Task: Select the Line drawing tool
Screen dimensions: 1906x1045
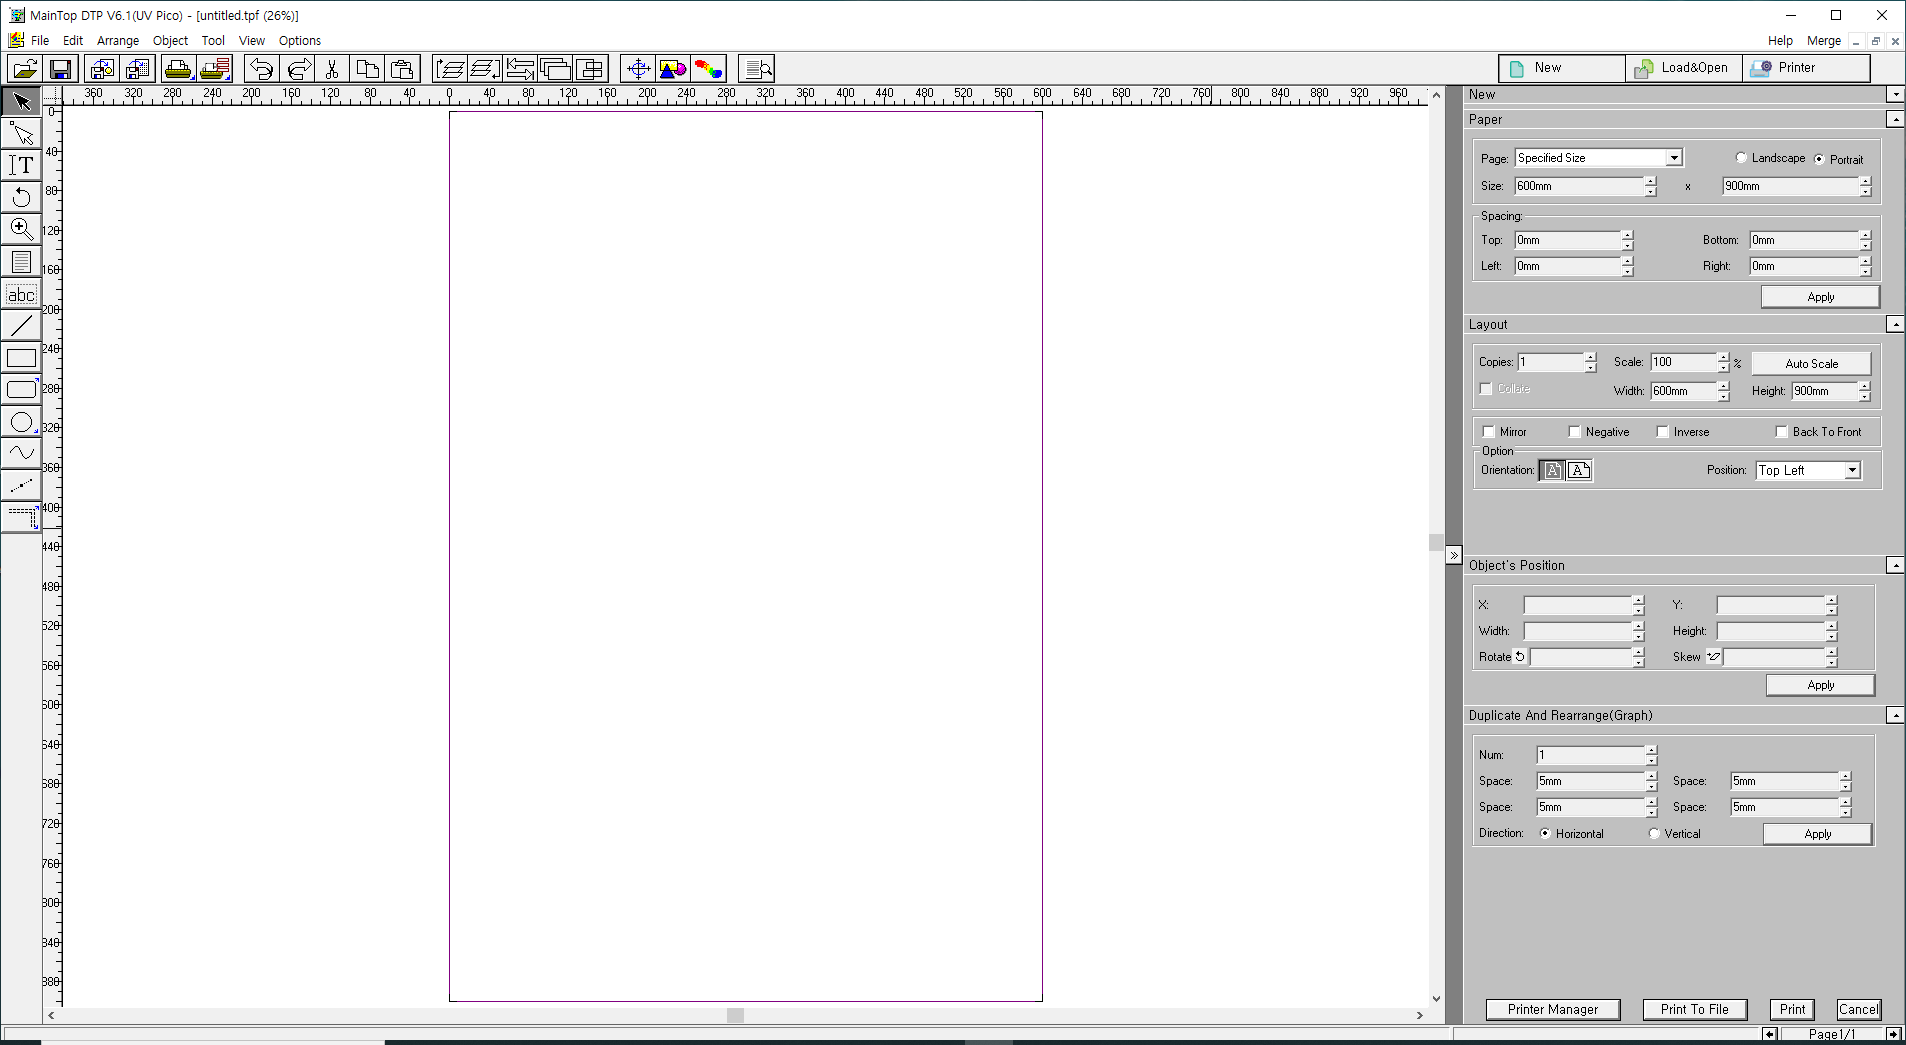Action: (21, 326)
